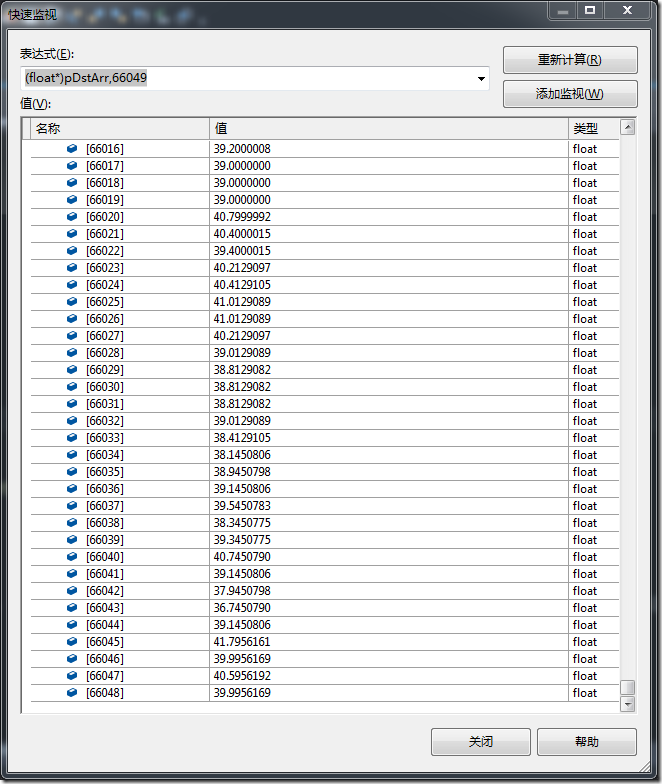Click the 值 column header
Image resolution: width=662 pixels, height=784 pixels.
[x=388, y=128]
